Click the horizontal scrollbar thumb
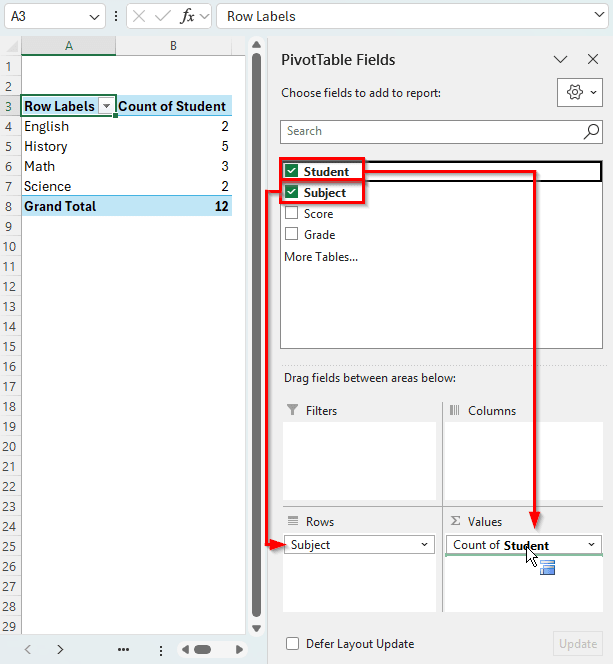 pyautogui.click(x=202, y=649)
